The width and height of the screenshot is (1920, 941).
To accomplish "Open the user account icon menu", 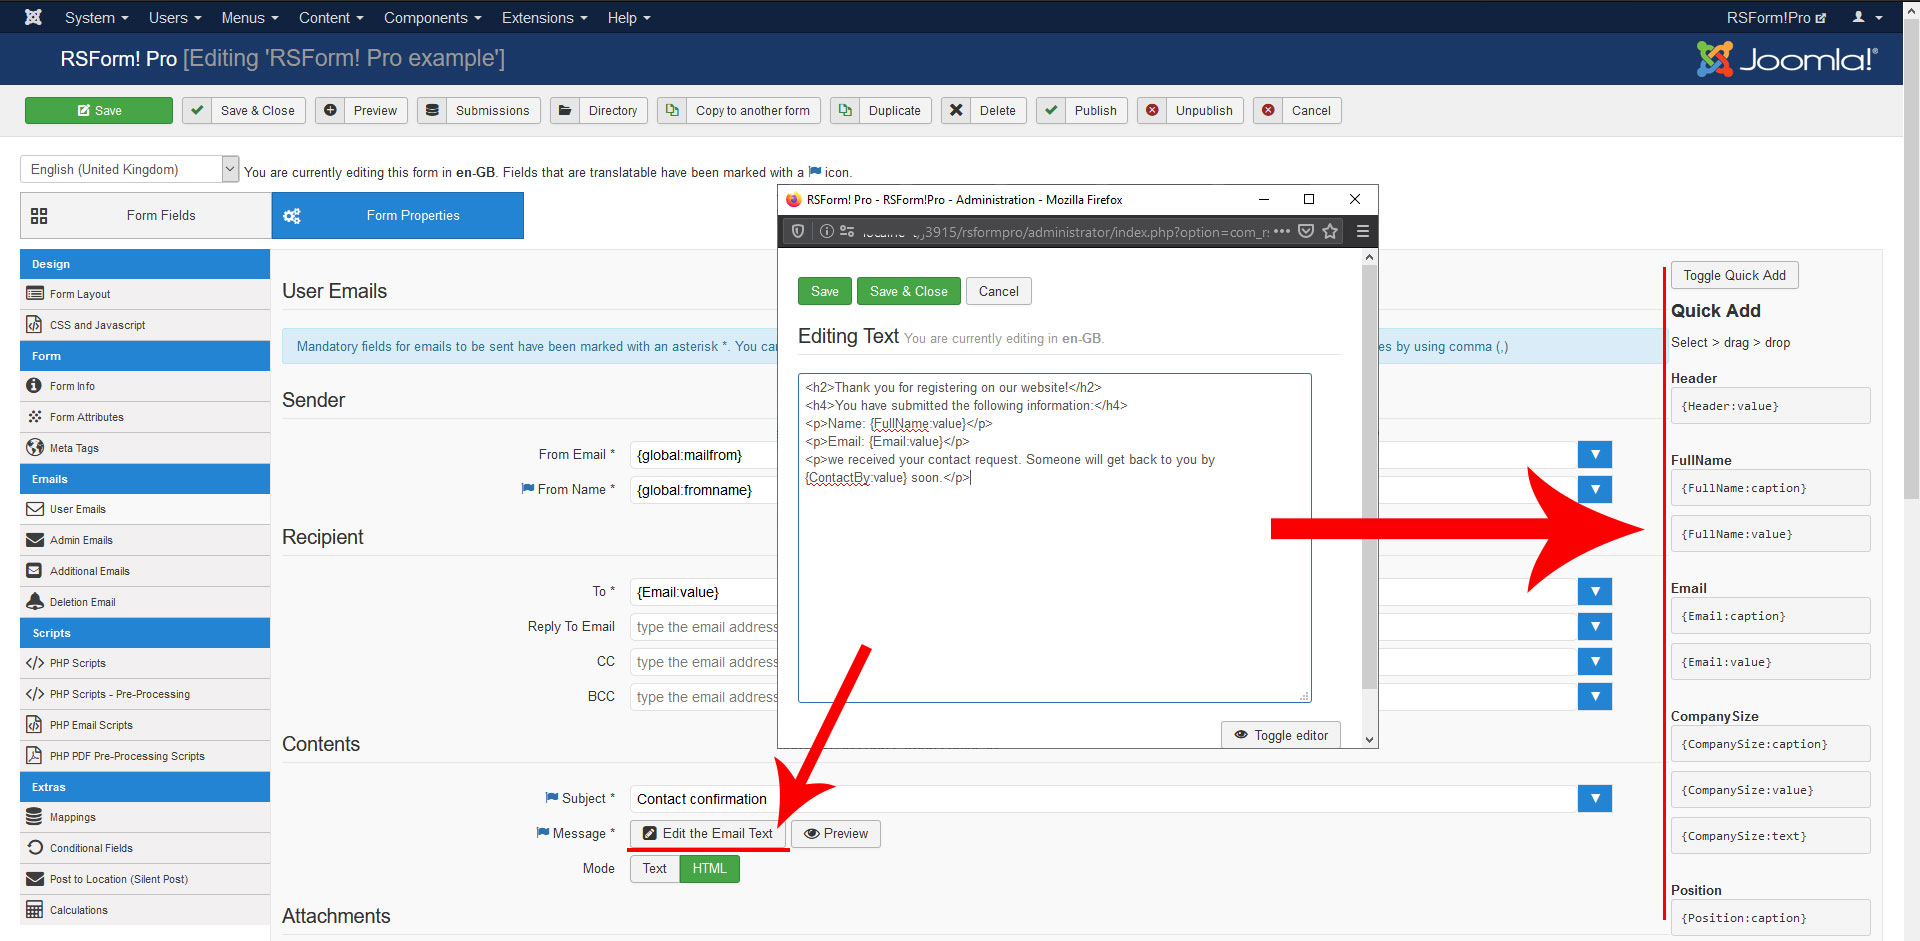I will point(1867,17).
